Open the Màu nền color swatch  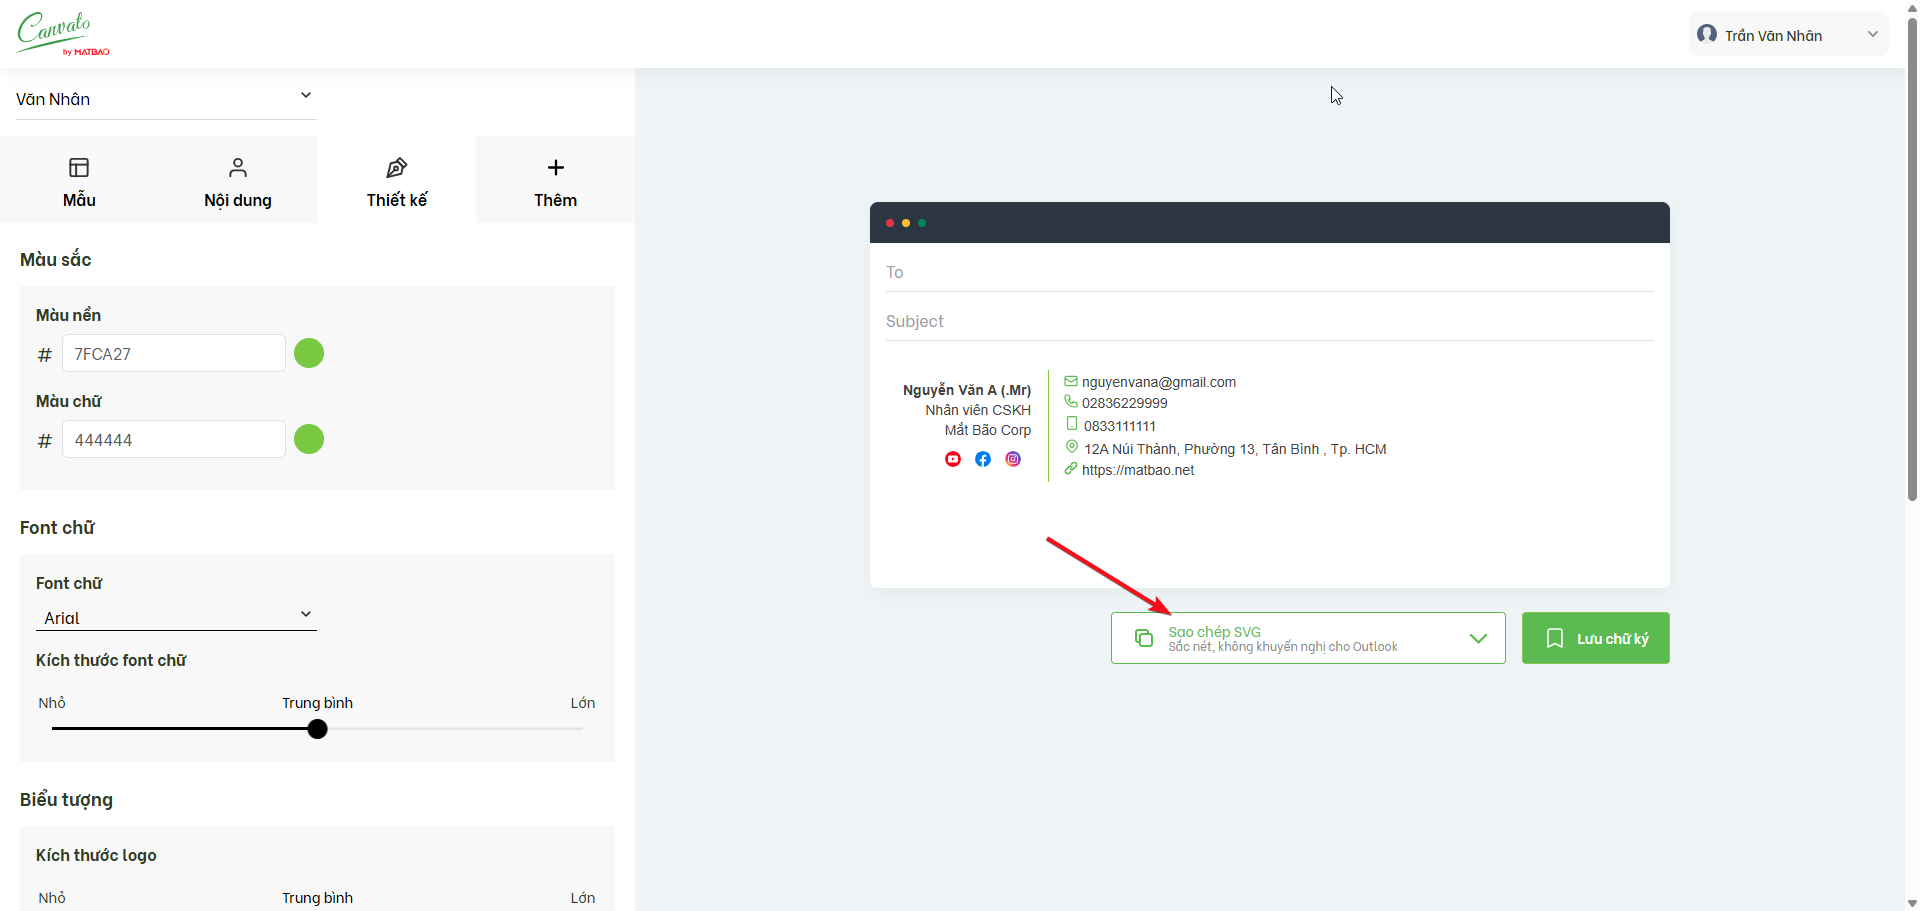[309, 353]
